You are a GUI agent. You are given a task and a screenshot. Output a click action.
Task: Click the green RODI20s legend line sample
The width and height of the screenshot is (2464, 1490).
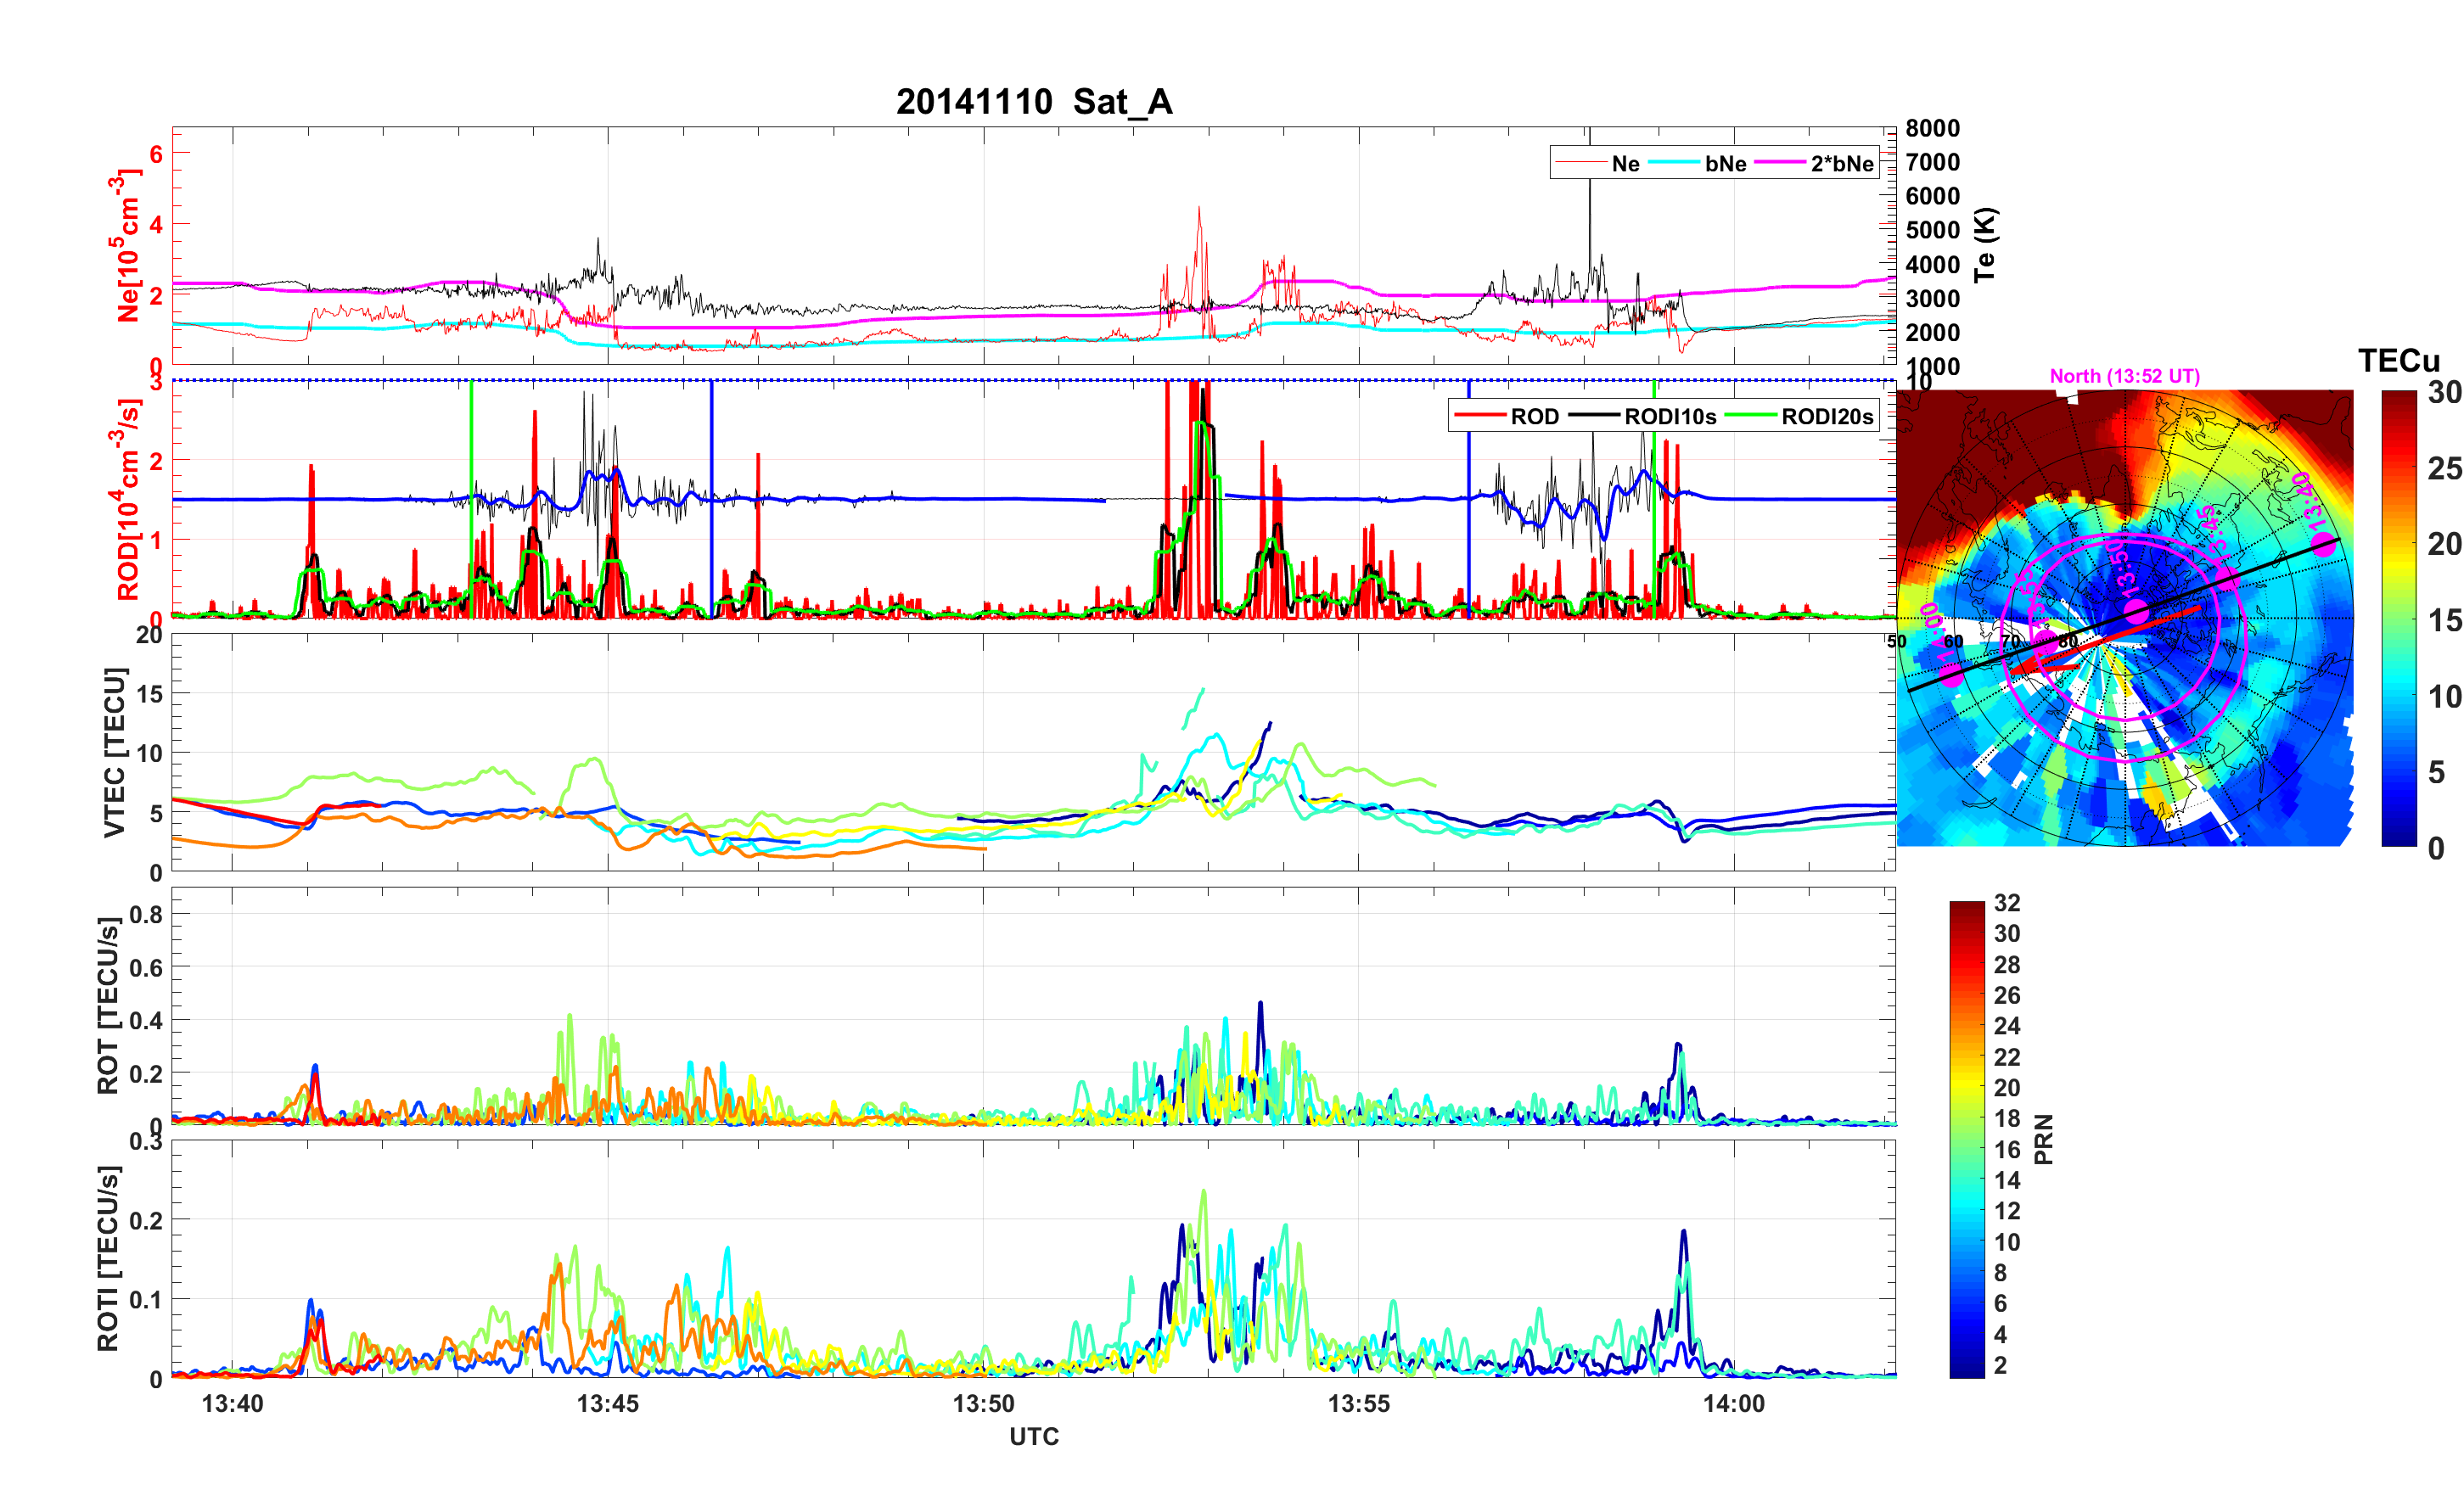click(1750, 416)
